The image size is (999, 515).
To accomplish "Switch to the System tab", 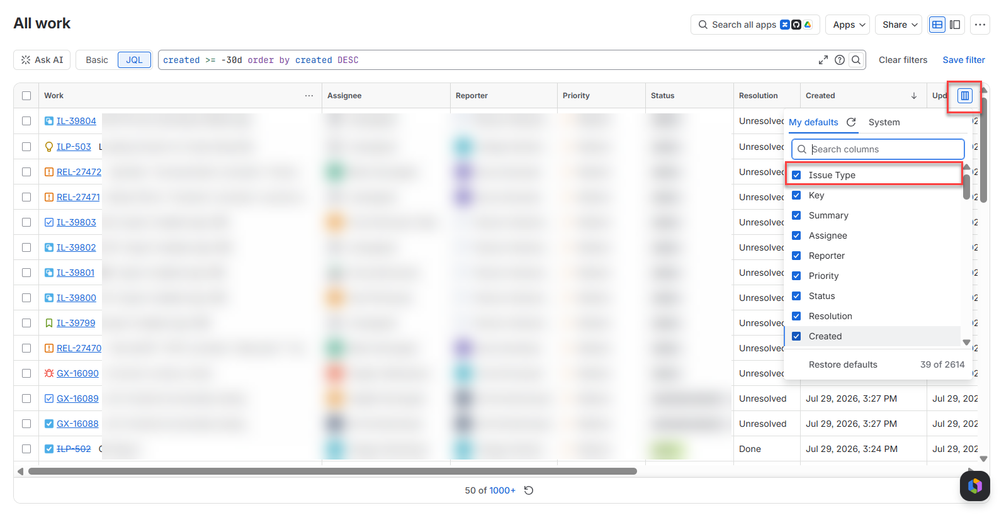I will pyautogui.click(x=884, y=122).
